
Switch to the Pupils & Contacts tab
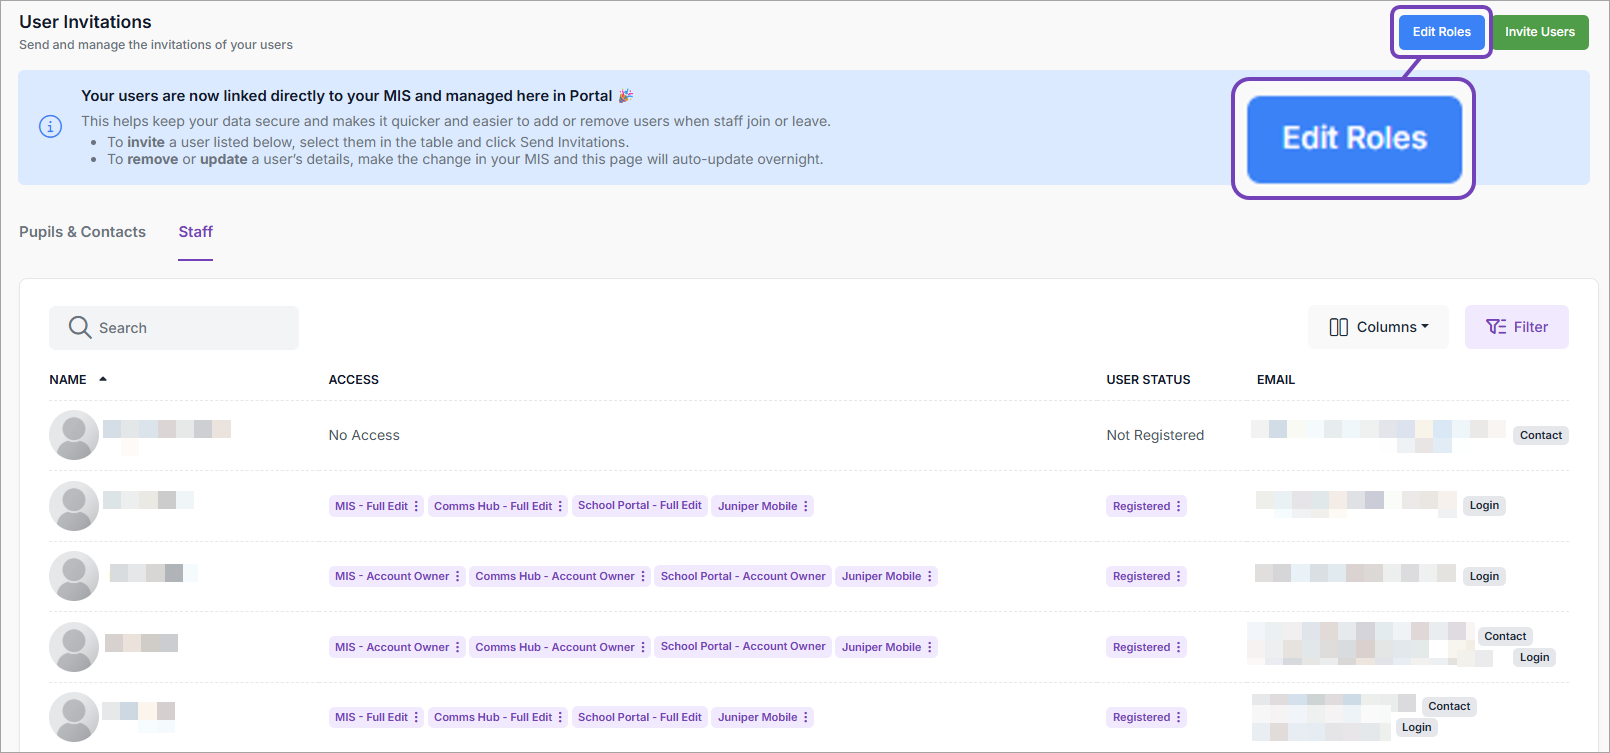click(x=82, y=232)
